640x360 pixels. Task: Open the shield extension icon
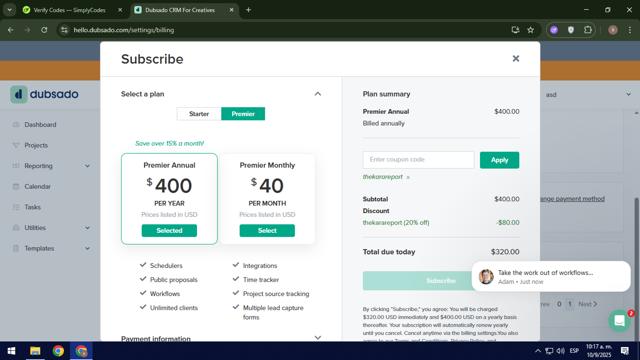(571, 30)
